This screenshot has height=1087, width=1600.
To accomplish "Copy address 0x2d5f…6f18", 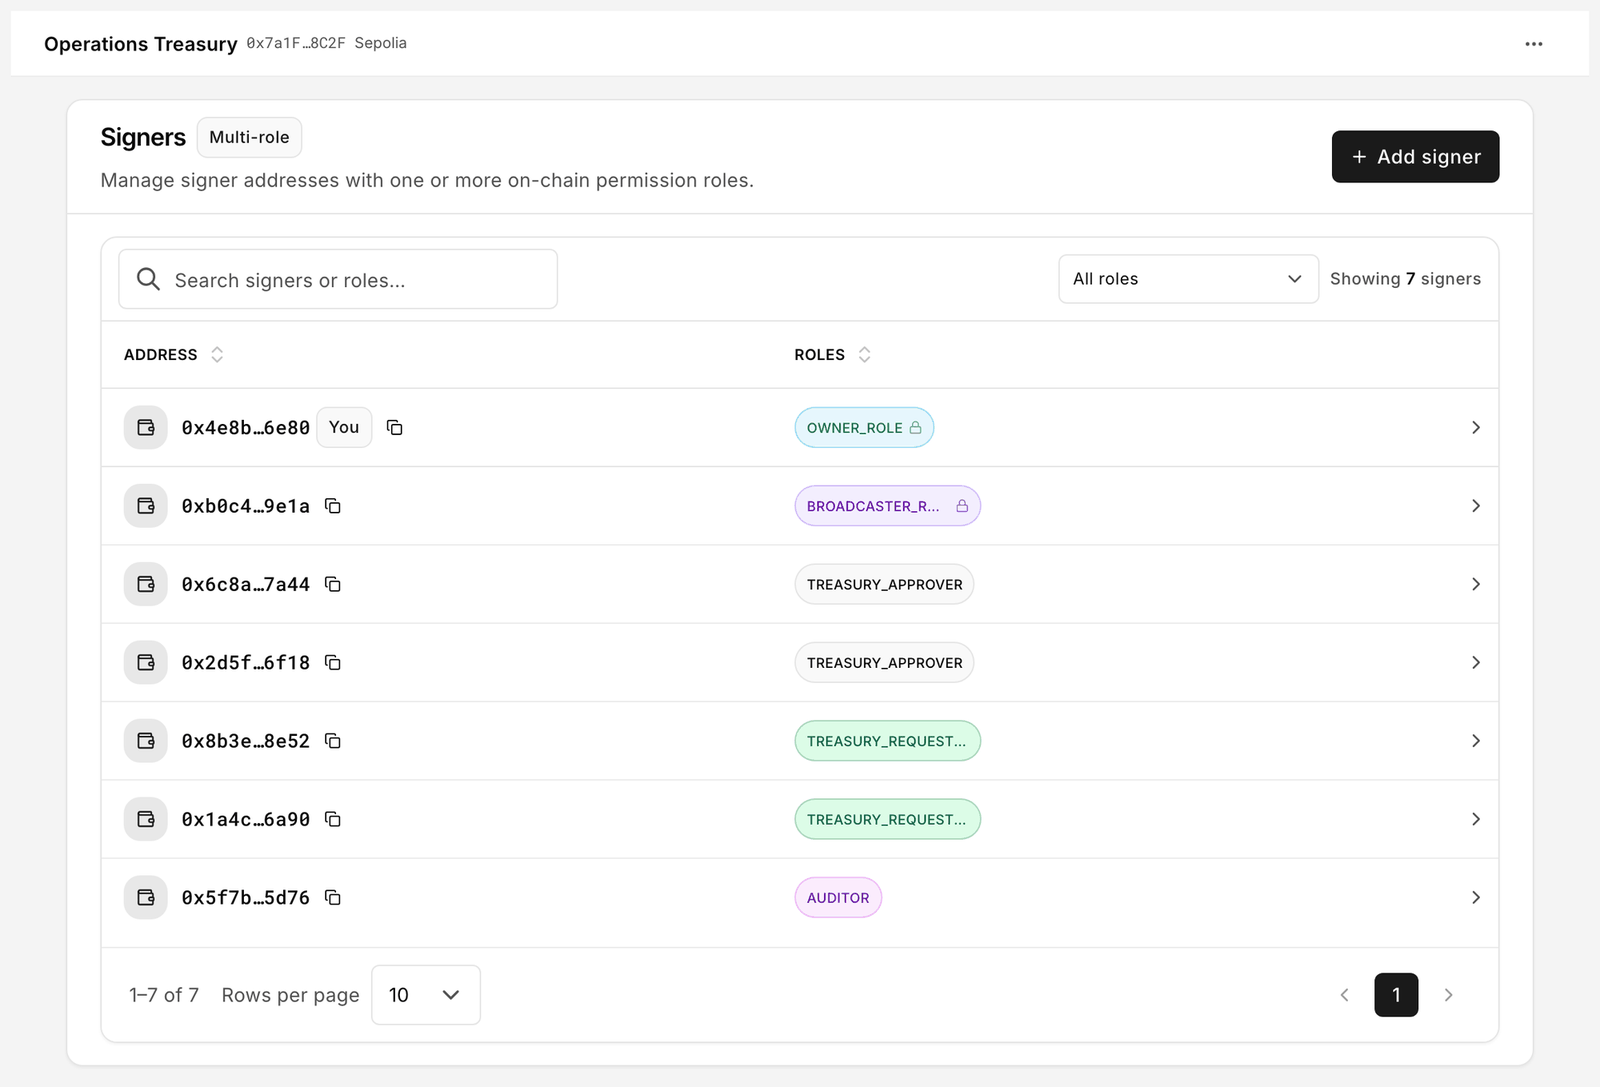I will pyautogui.click(x=333, y=663).
